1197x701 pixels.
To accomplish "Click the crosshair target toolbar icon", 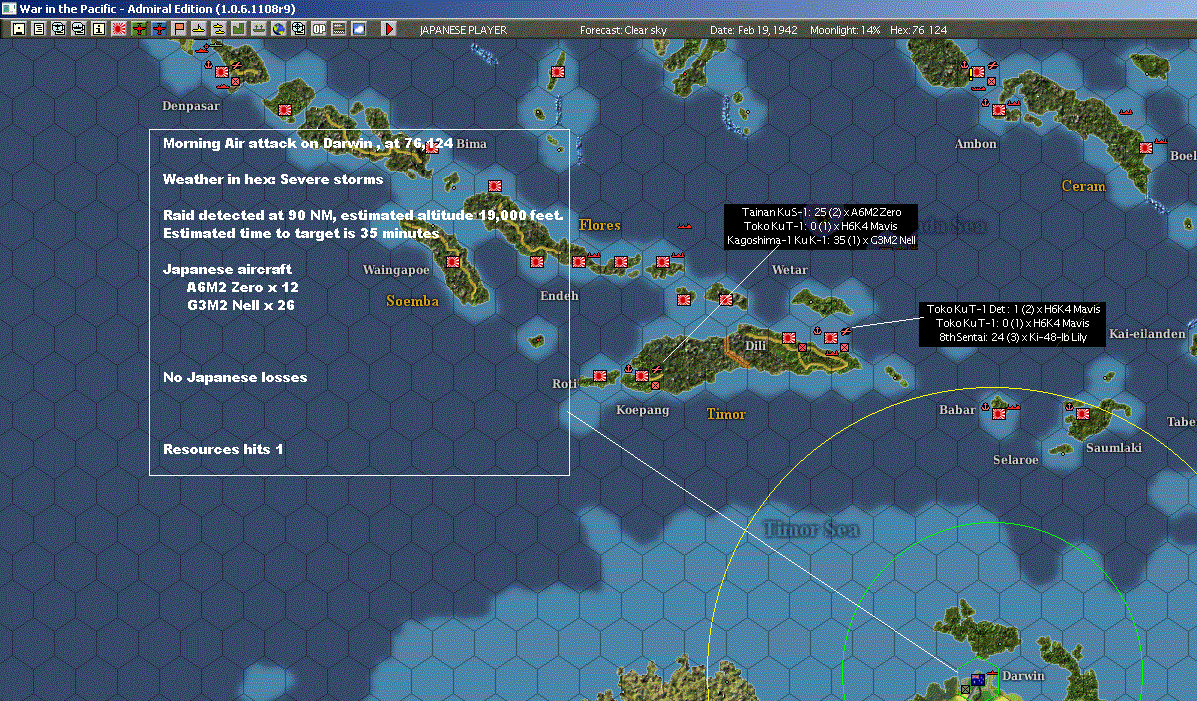I will coord(298,29).
